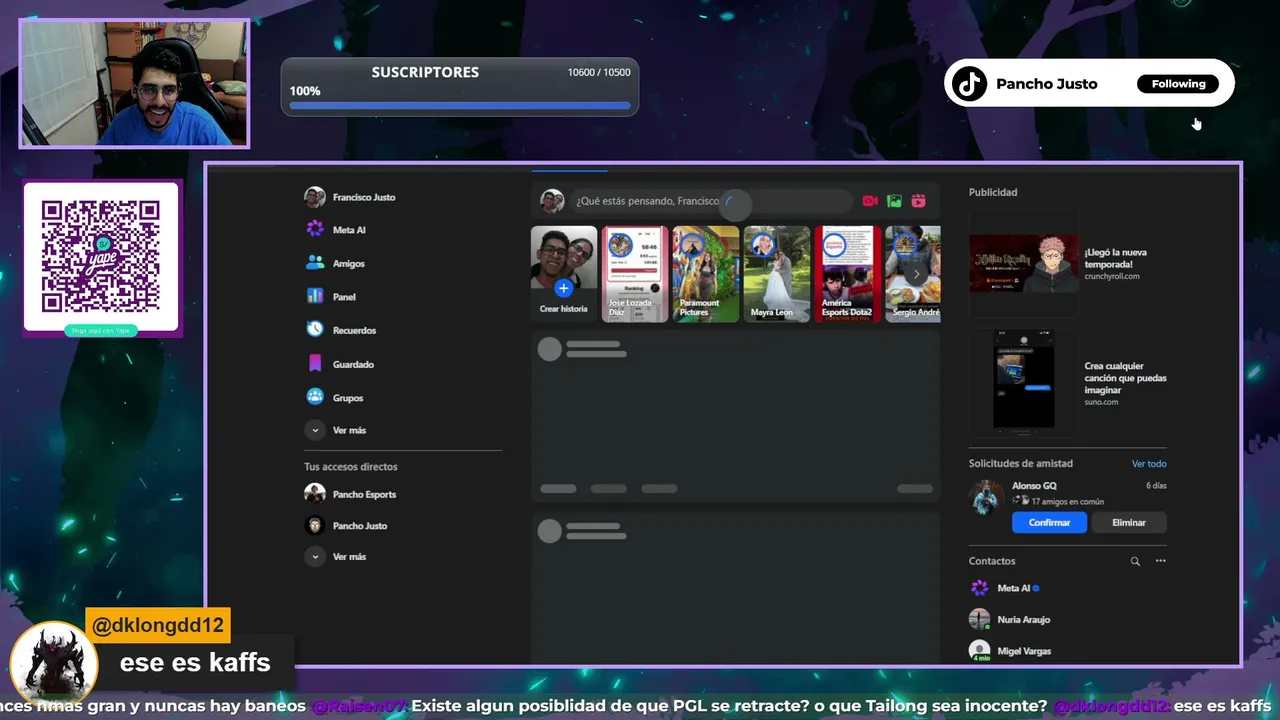View América Esports Dota2 story
This screenshot has width=1280, height=720.
[848, 274]
